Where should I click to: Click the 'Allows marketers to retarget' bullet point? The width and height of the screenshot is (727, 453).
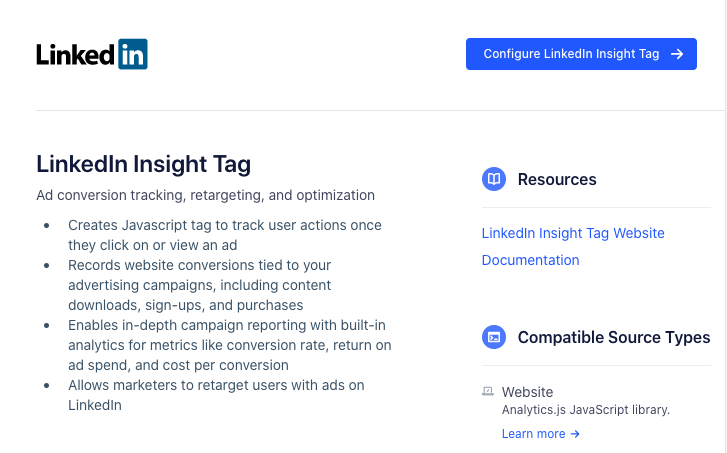[x=216, y=395]
